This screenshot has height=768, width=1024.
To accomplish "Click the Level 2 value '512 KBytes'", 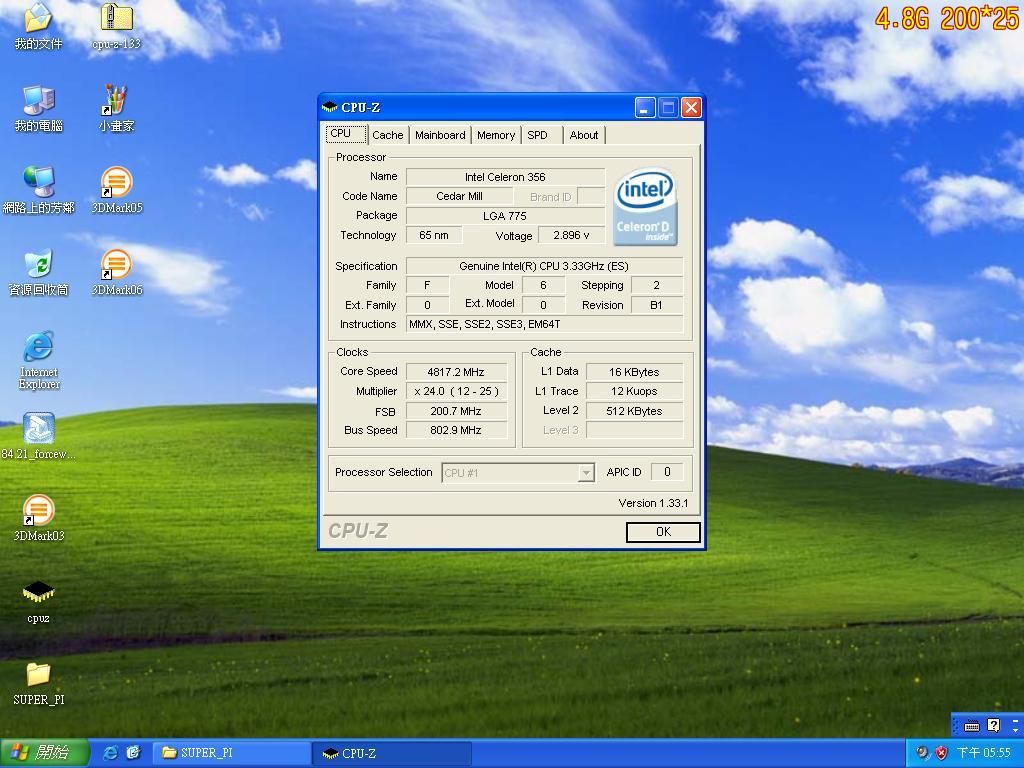I will point(634,411).
